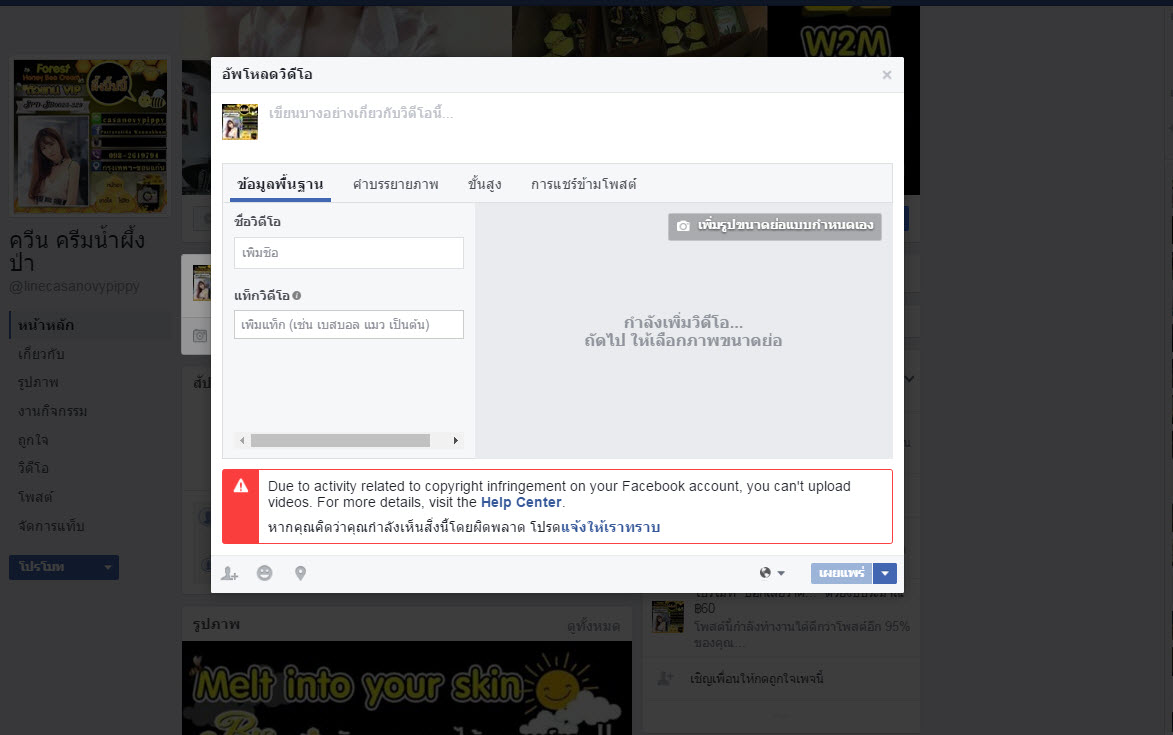Screen dimensions: 1173x735
Task: Click the แจ้งให้เราทราบ link
Action: click(x=610, y=527)
